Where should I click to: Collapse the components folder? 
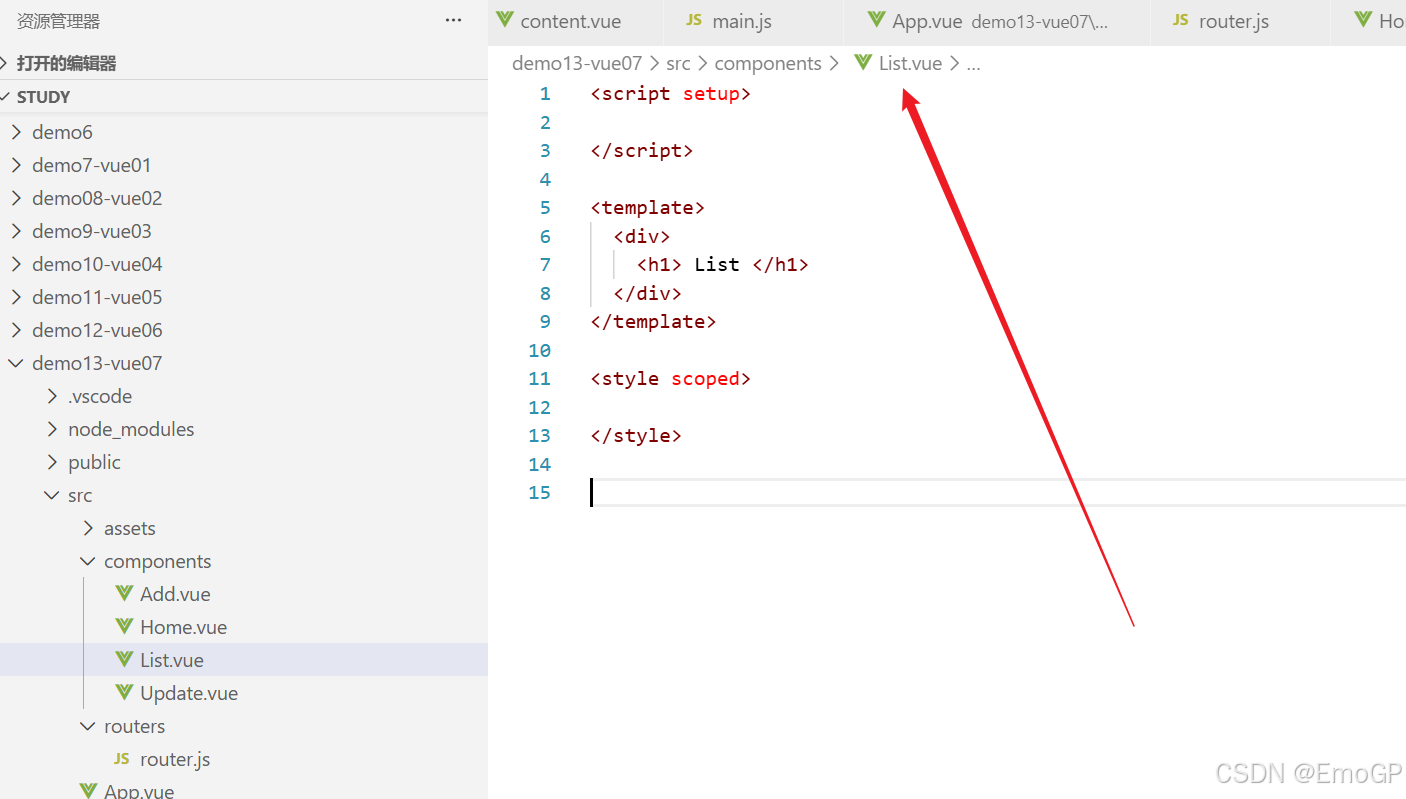[244, 561]
